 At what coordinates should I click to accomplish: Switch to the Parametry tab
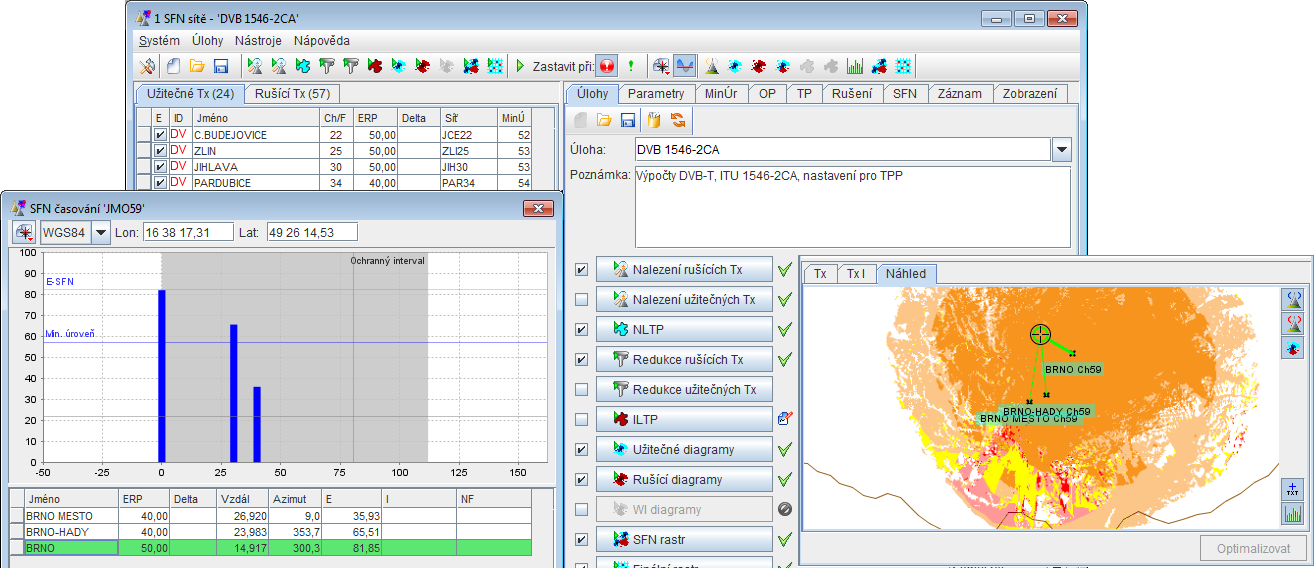(656, 94)
